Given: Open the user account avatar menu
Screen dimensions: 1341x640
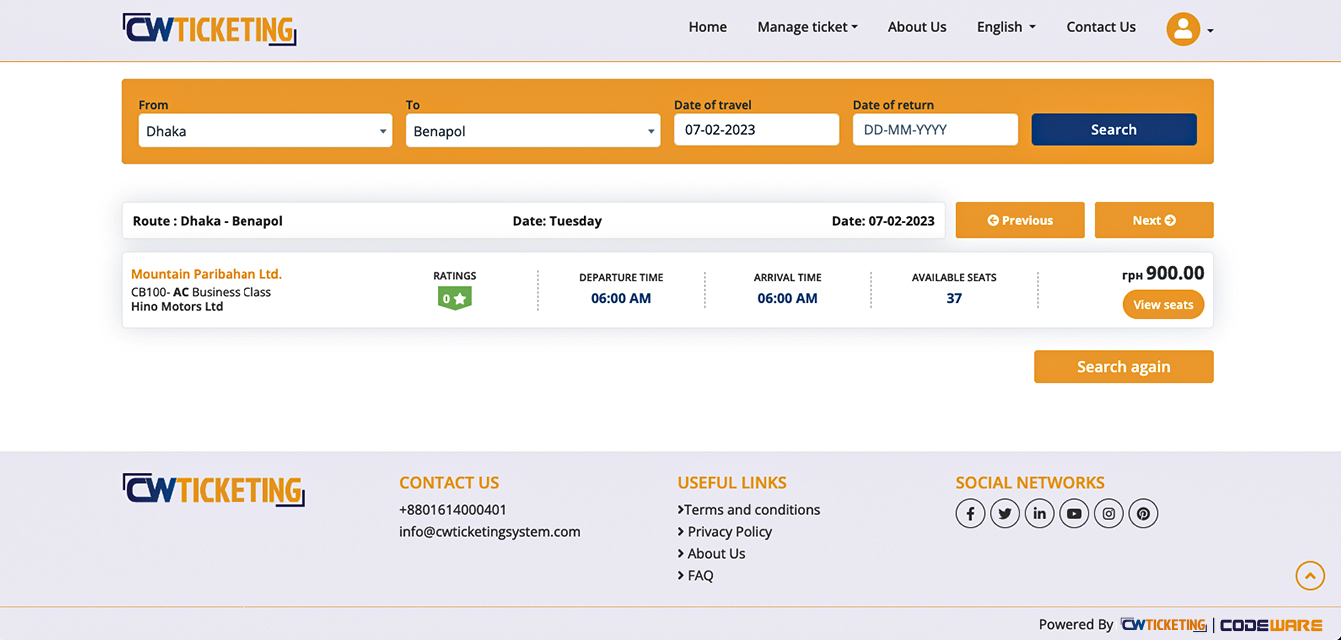Looking at the screenshot, I should [x=1183, y=29].
